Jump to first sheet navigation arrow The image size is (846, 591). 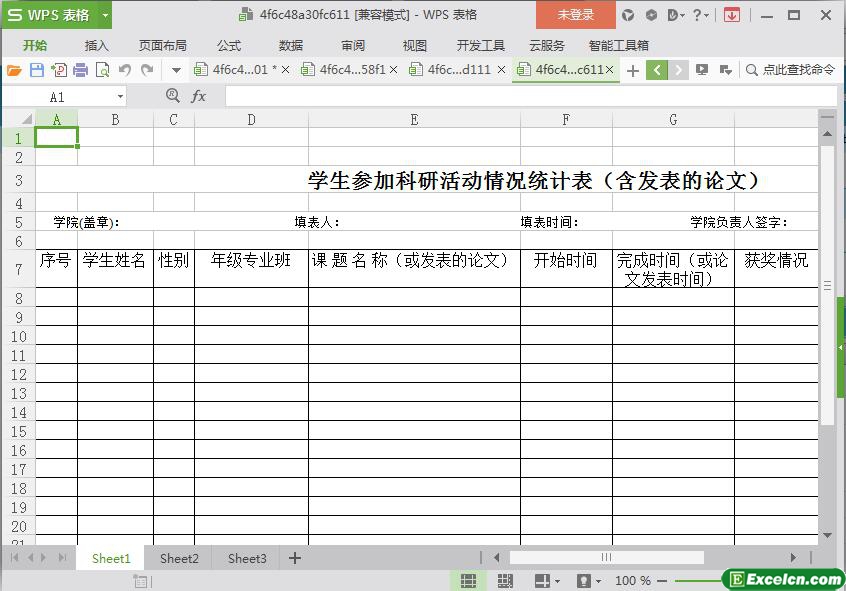click(15, 558)
